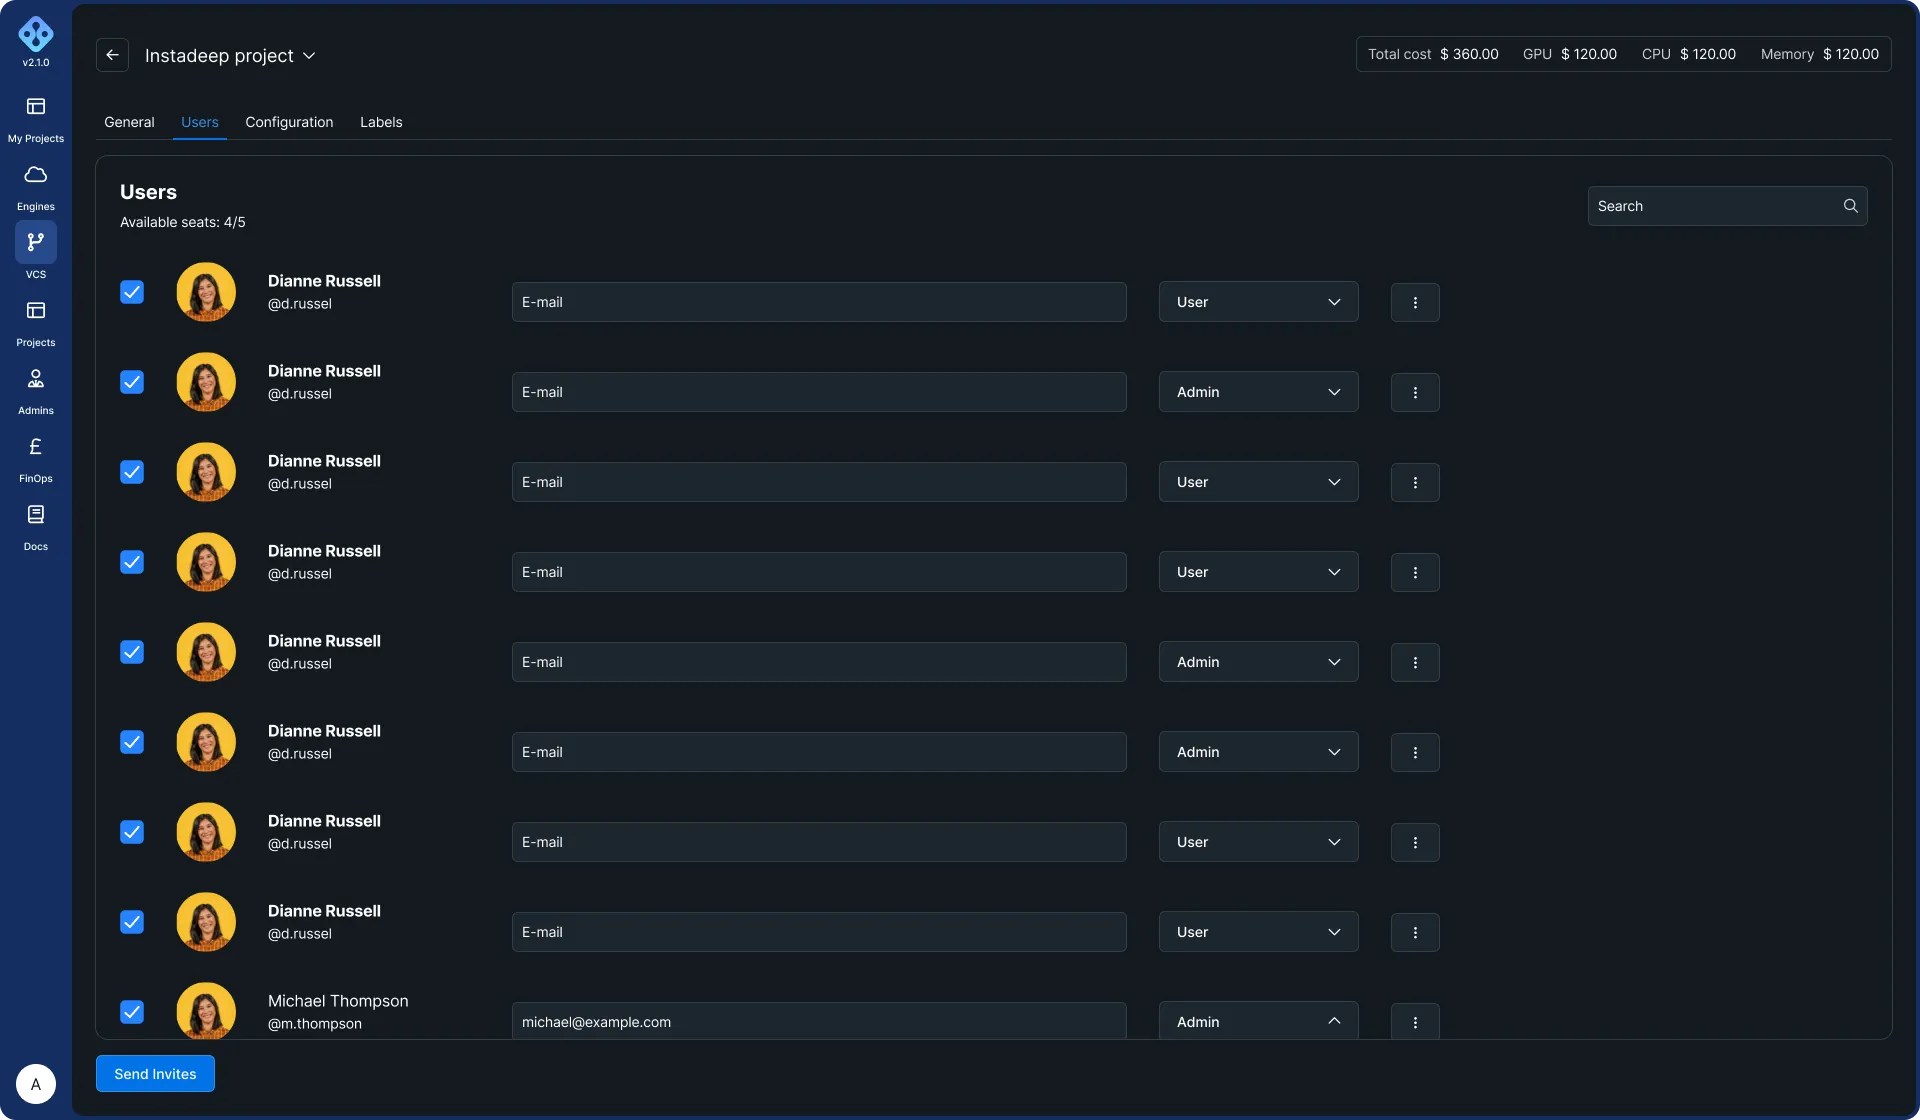Open role dropdown in first user row

coord(1258,302)
